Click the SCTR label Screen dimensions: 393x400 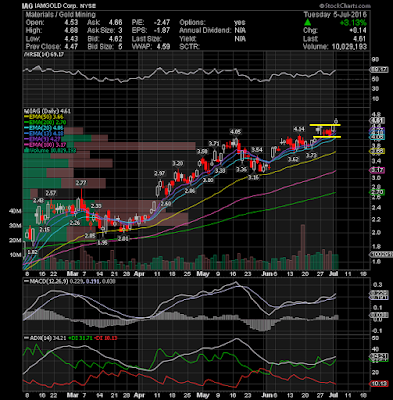click(189, 47)
